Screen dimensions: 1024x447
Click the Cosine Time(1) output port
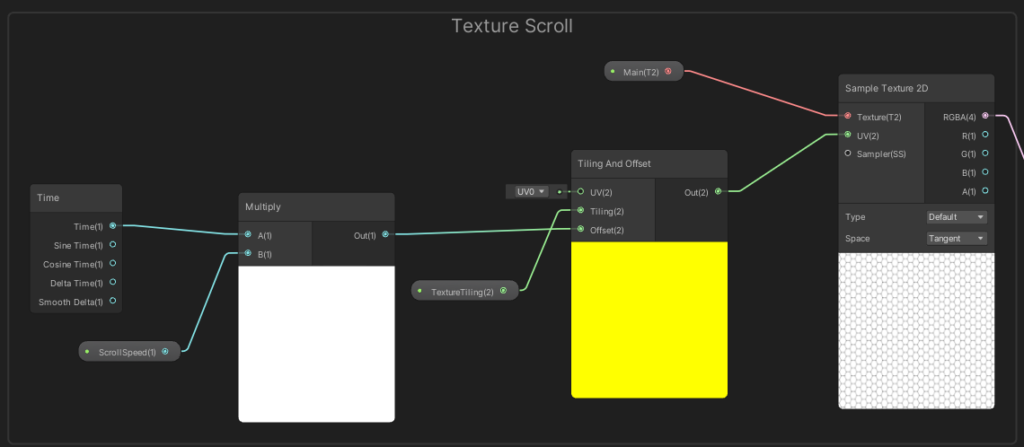click(x=112, y=264)
